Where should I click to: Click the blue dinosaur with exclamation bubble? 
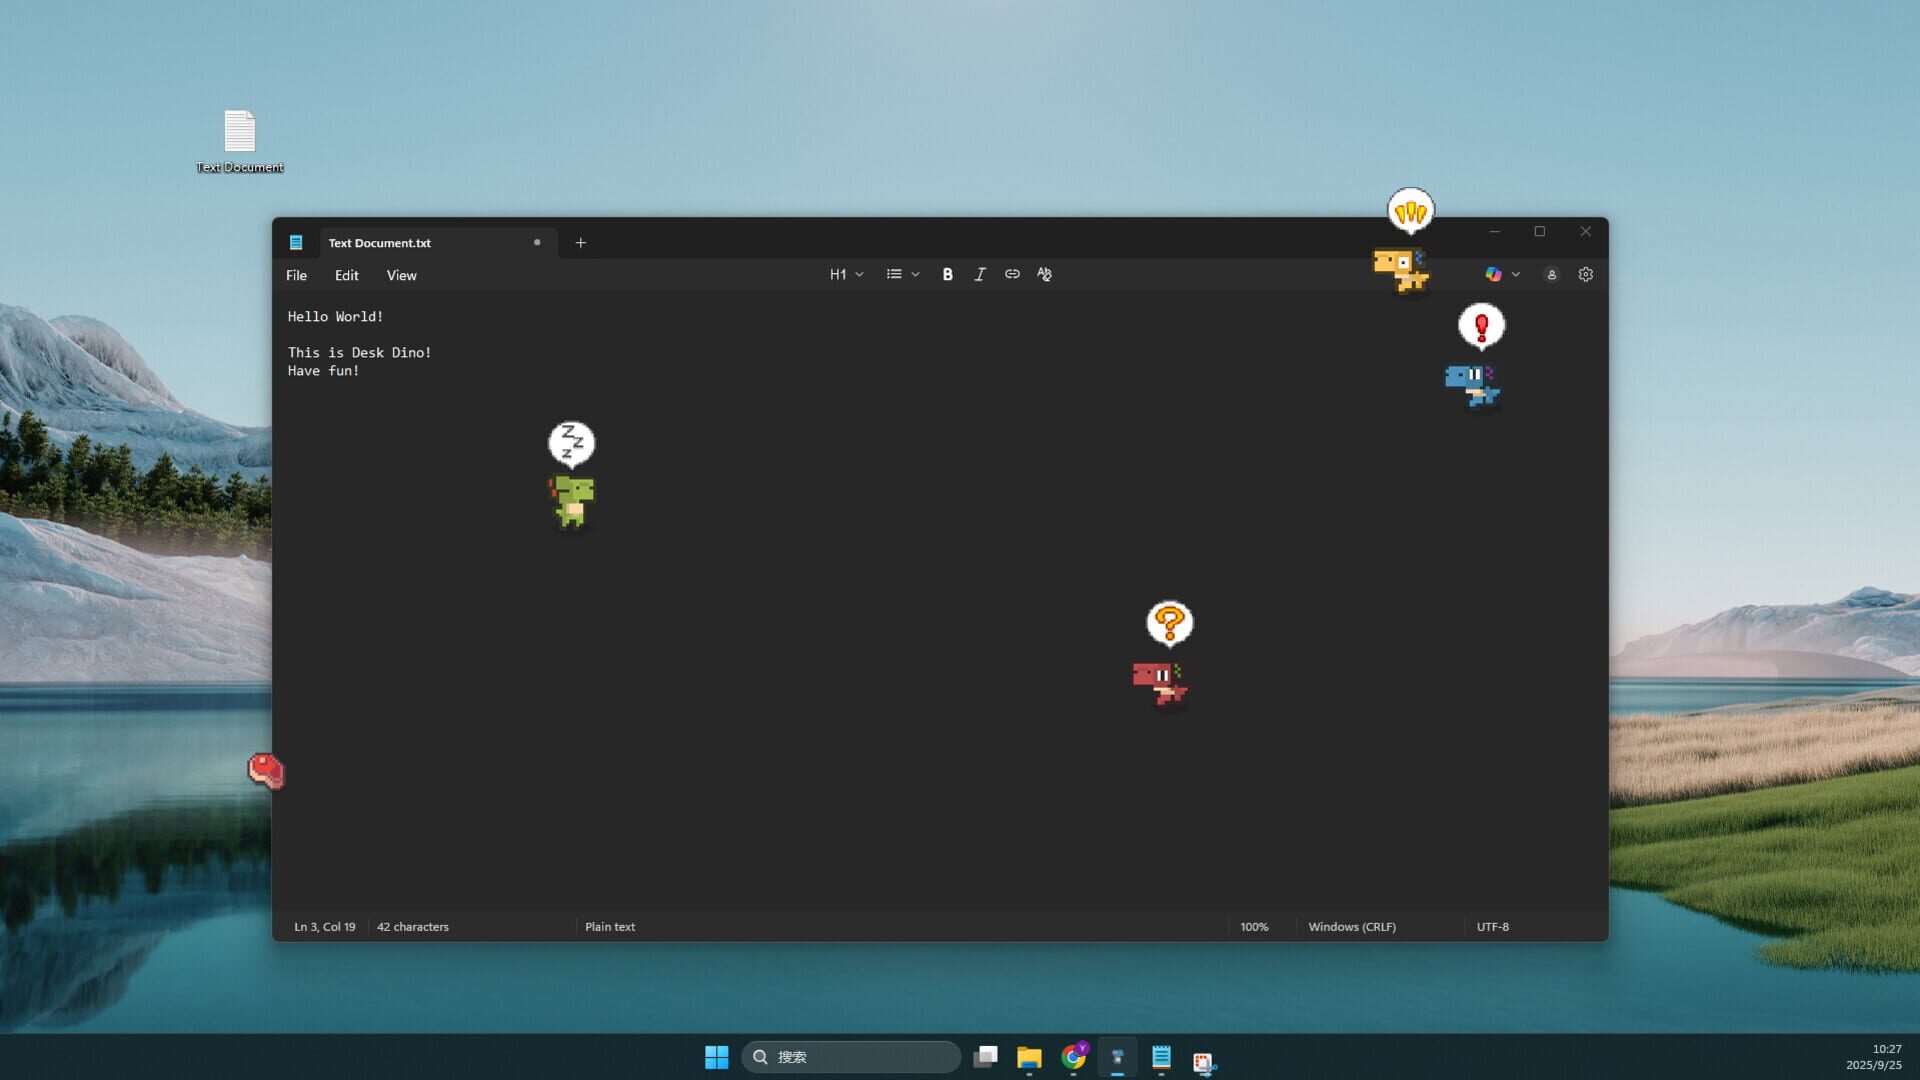pos(1472,384)
